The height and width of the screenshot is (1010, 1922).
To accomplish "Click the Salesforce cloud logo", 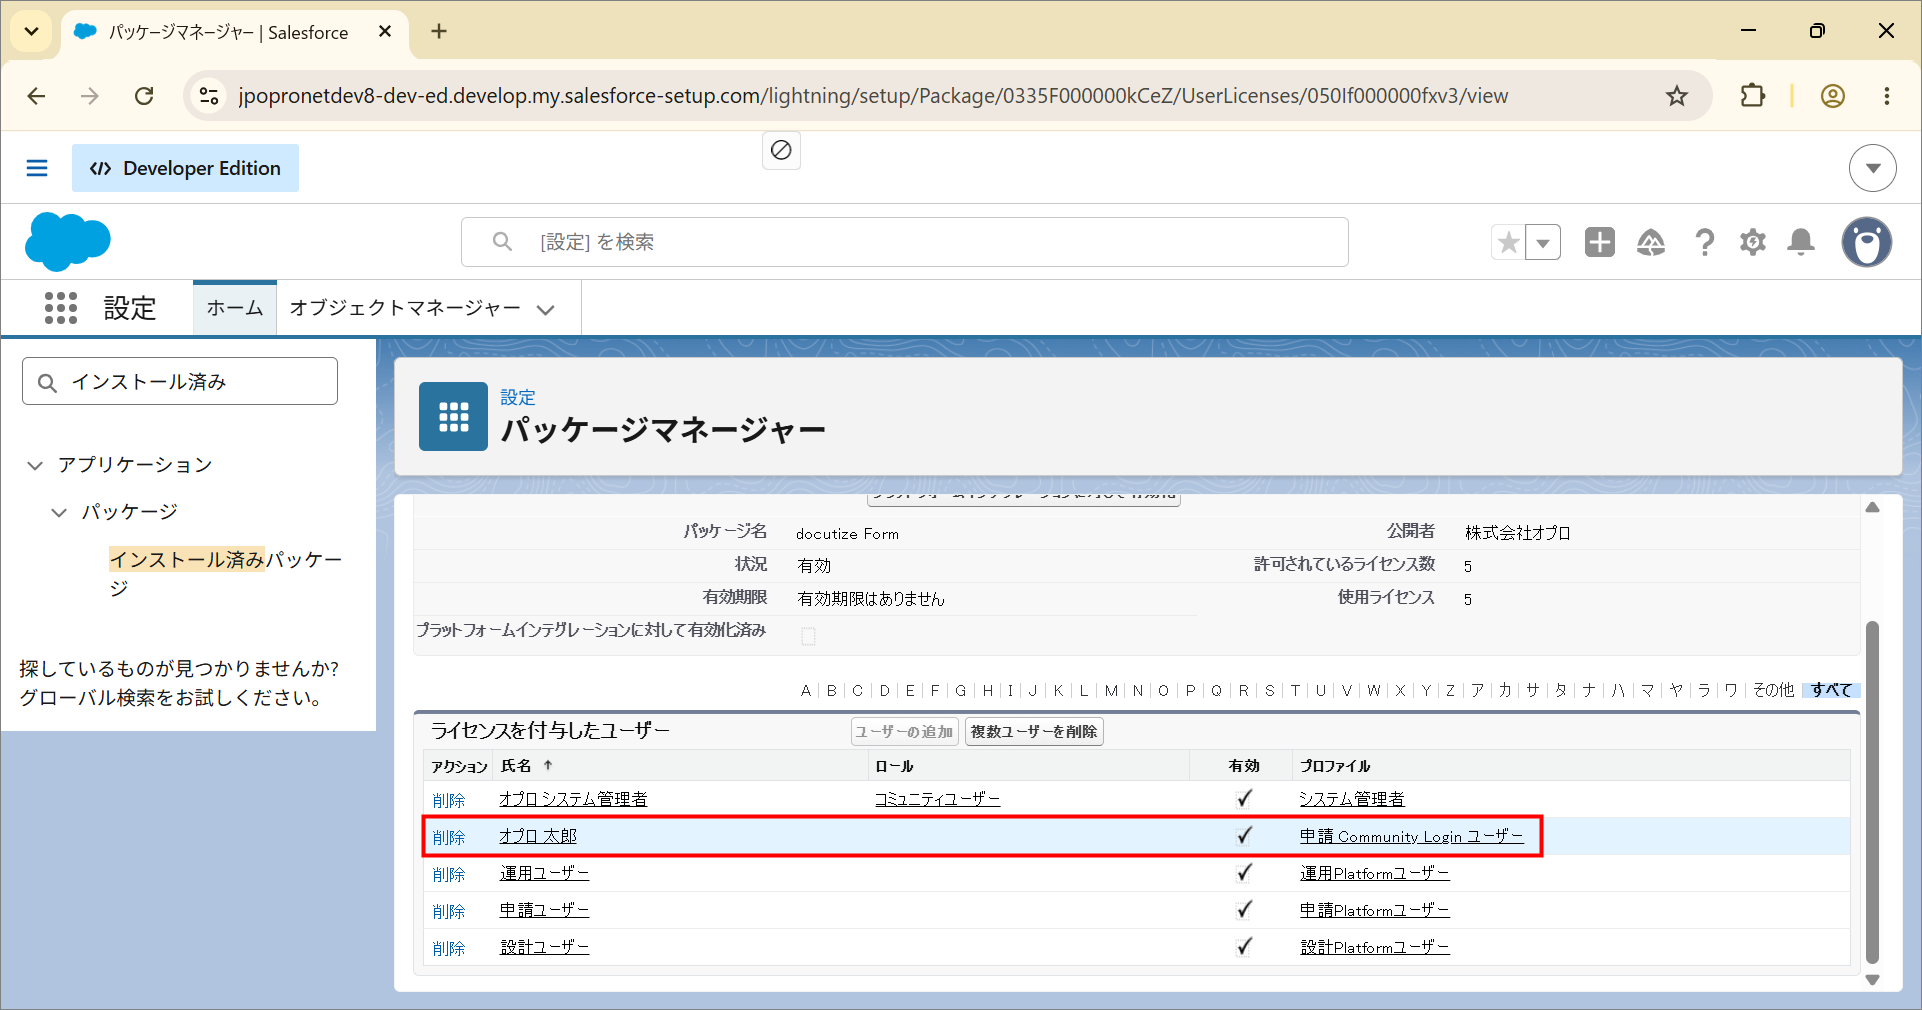I will [x=67, y=241].
